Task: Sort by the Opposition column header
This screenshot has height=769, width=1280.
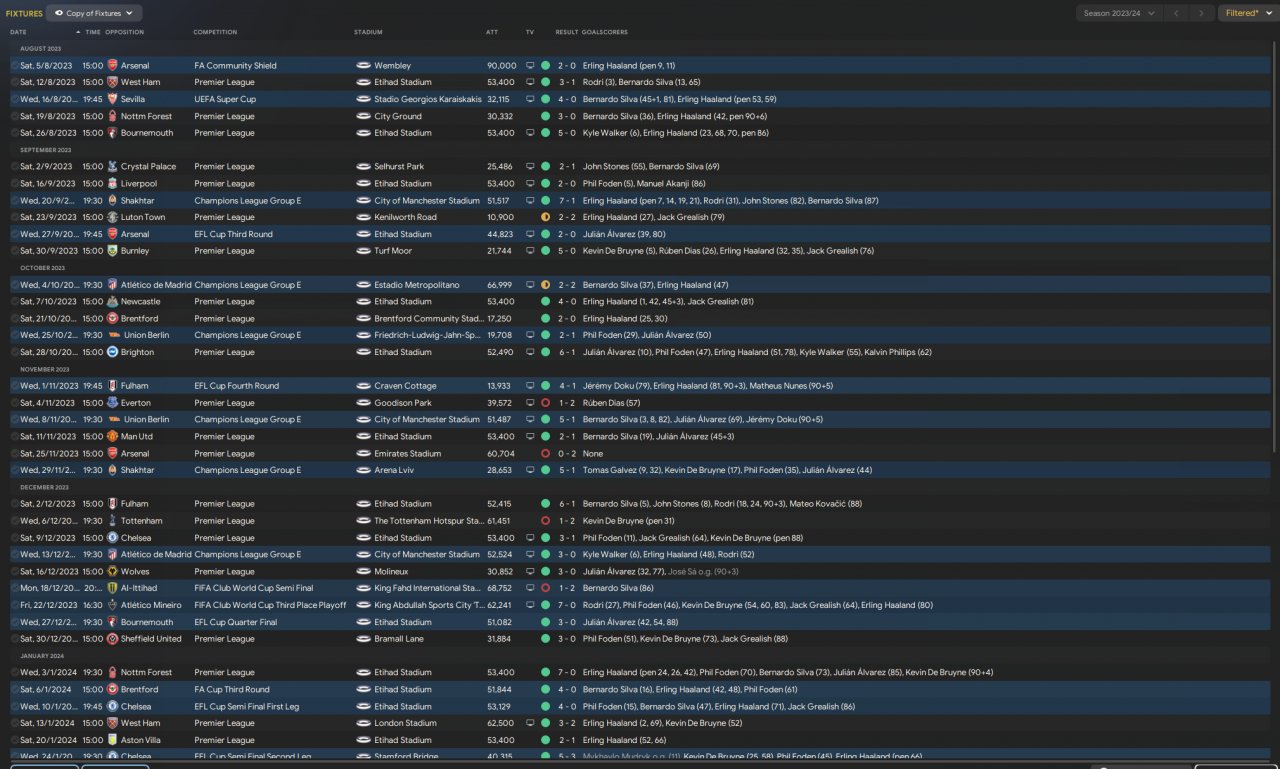Action: tap(124, 32)
